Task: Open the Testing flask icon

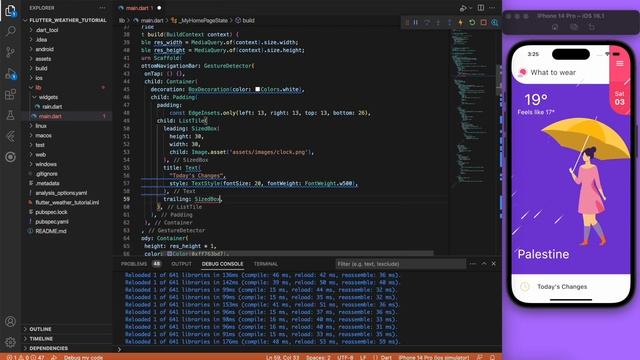Action: [x=10, y=116]
